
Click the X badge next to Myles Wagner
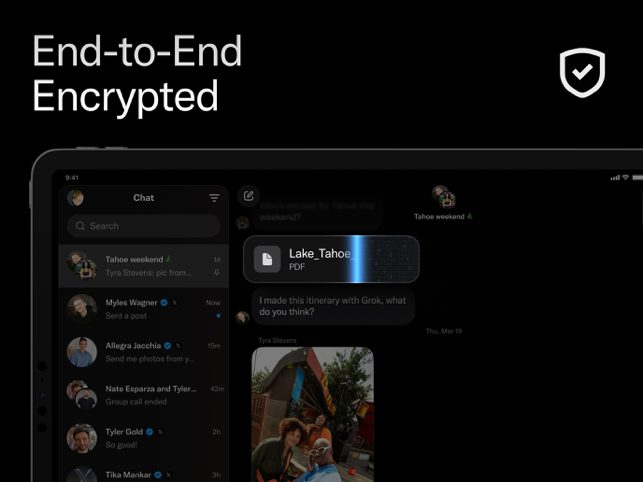pyautogui.click(x=175, y=302)
